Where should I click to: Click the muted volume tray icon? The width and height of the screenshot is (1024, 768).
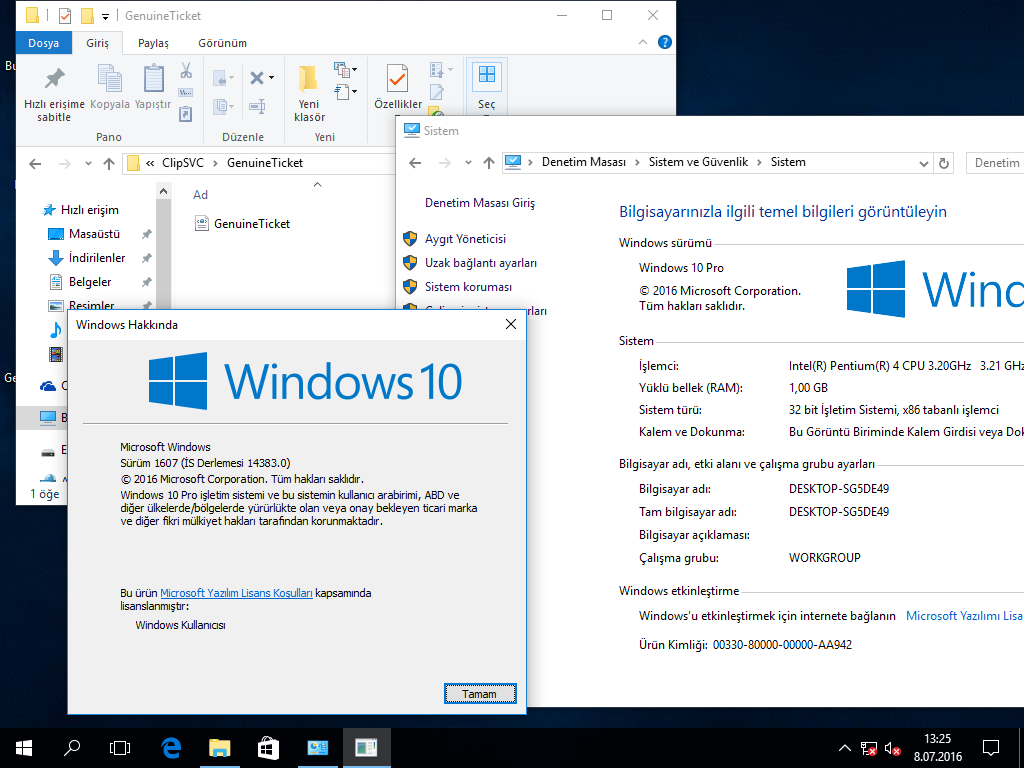pos(893,748)
